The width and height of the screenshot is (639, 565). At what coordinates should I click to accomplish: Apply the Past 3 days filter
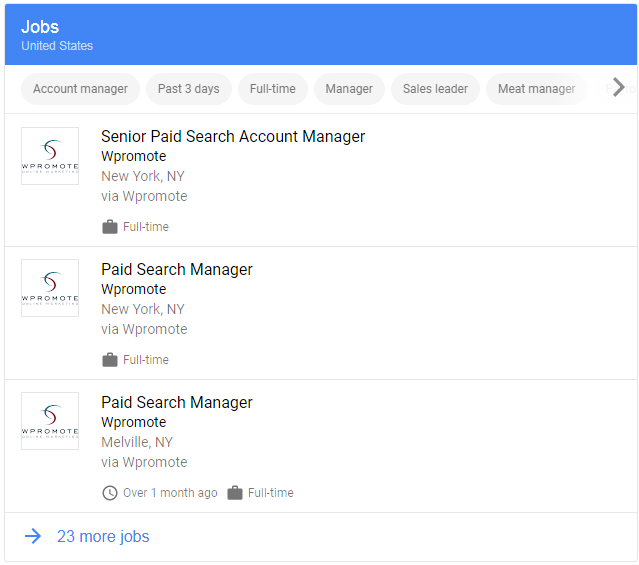point(189,89)
